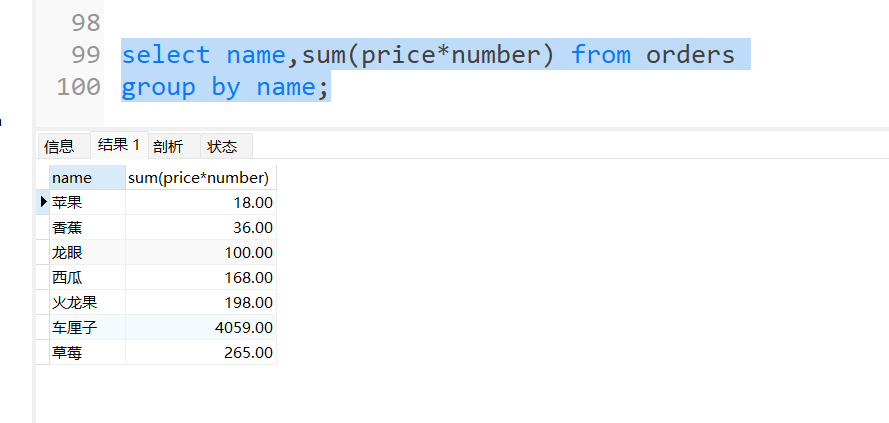Click line number 100 in editor gutter
This screenshot has width=889, height=423.
79,87
